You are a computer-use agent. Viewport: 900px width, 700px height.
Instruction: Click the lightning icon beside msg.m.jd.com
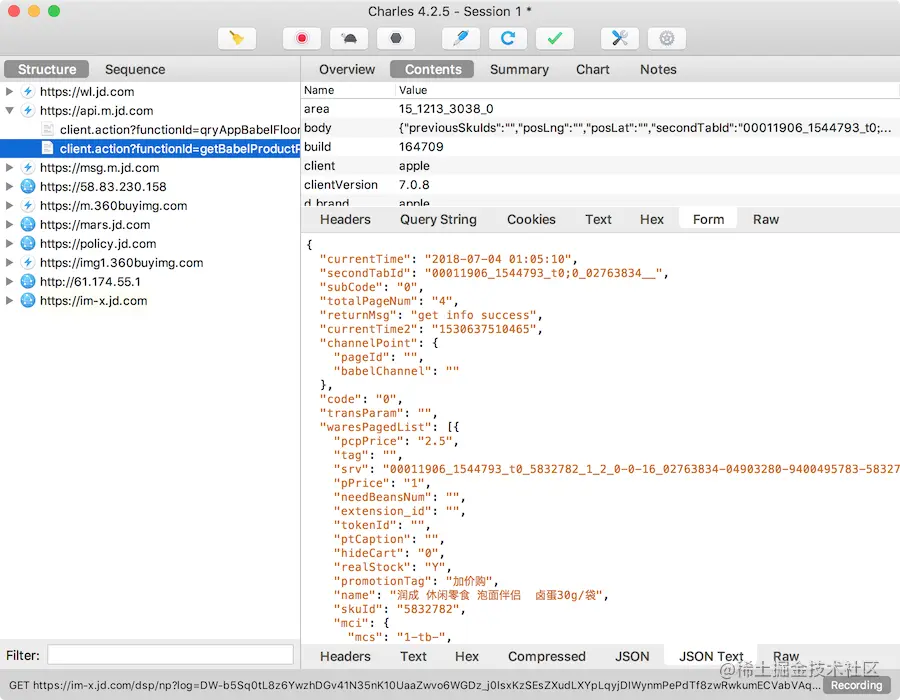[x=28, y=168]
